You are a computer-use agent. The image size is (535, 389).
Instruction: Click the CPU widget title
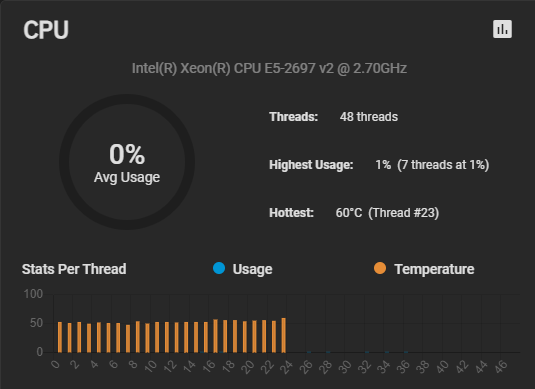tap(46, 30)
